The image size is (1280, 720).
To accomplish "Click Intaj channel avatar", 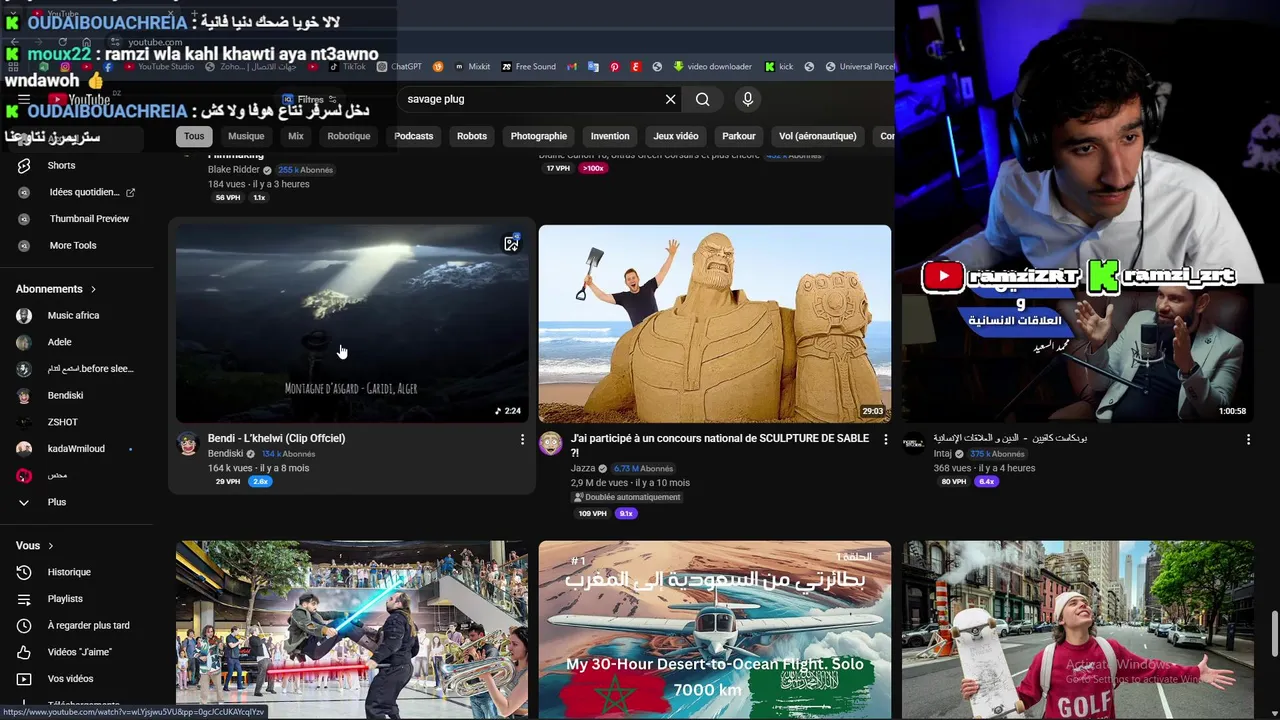I will (x=914, y=444).
